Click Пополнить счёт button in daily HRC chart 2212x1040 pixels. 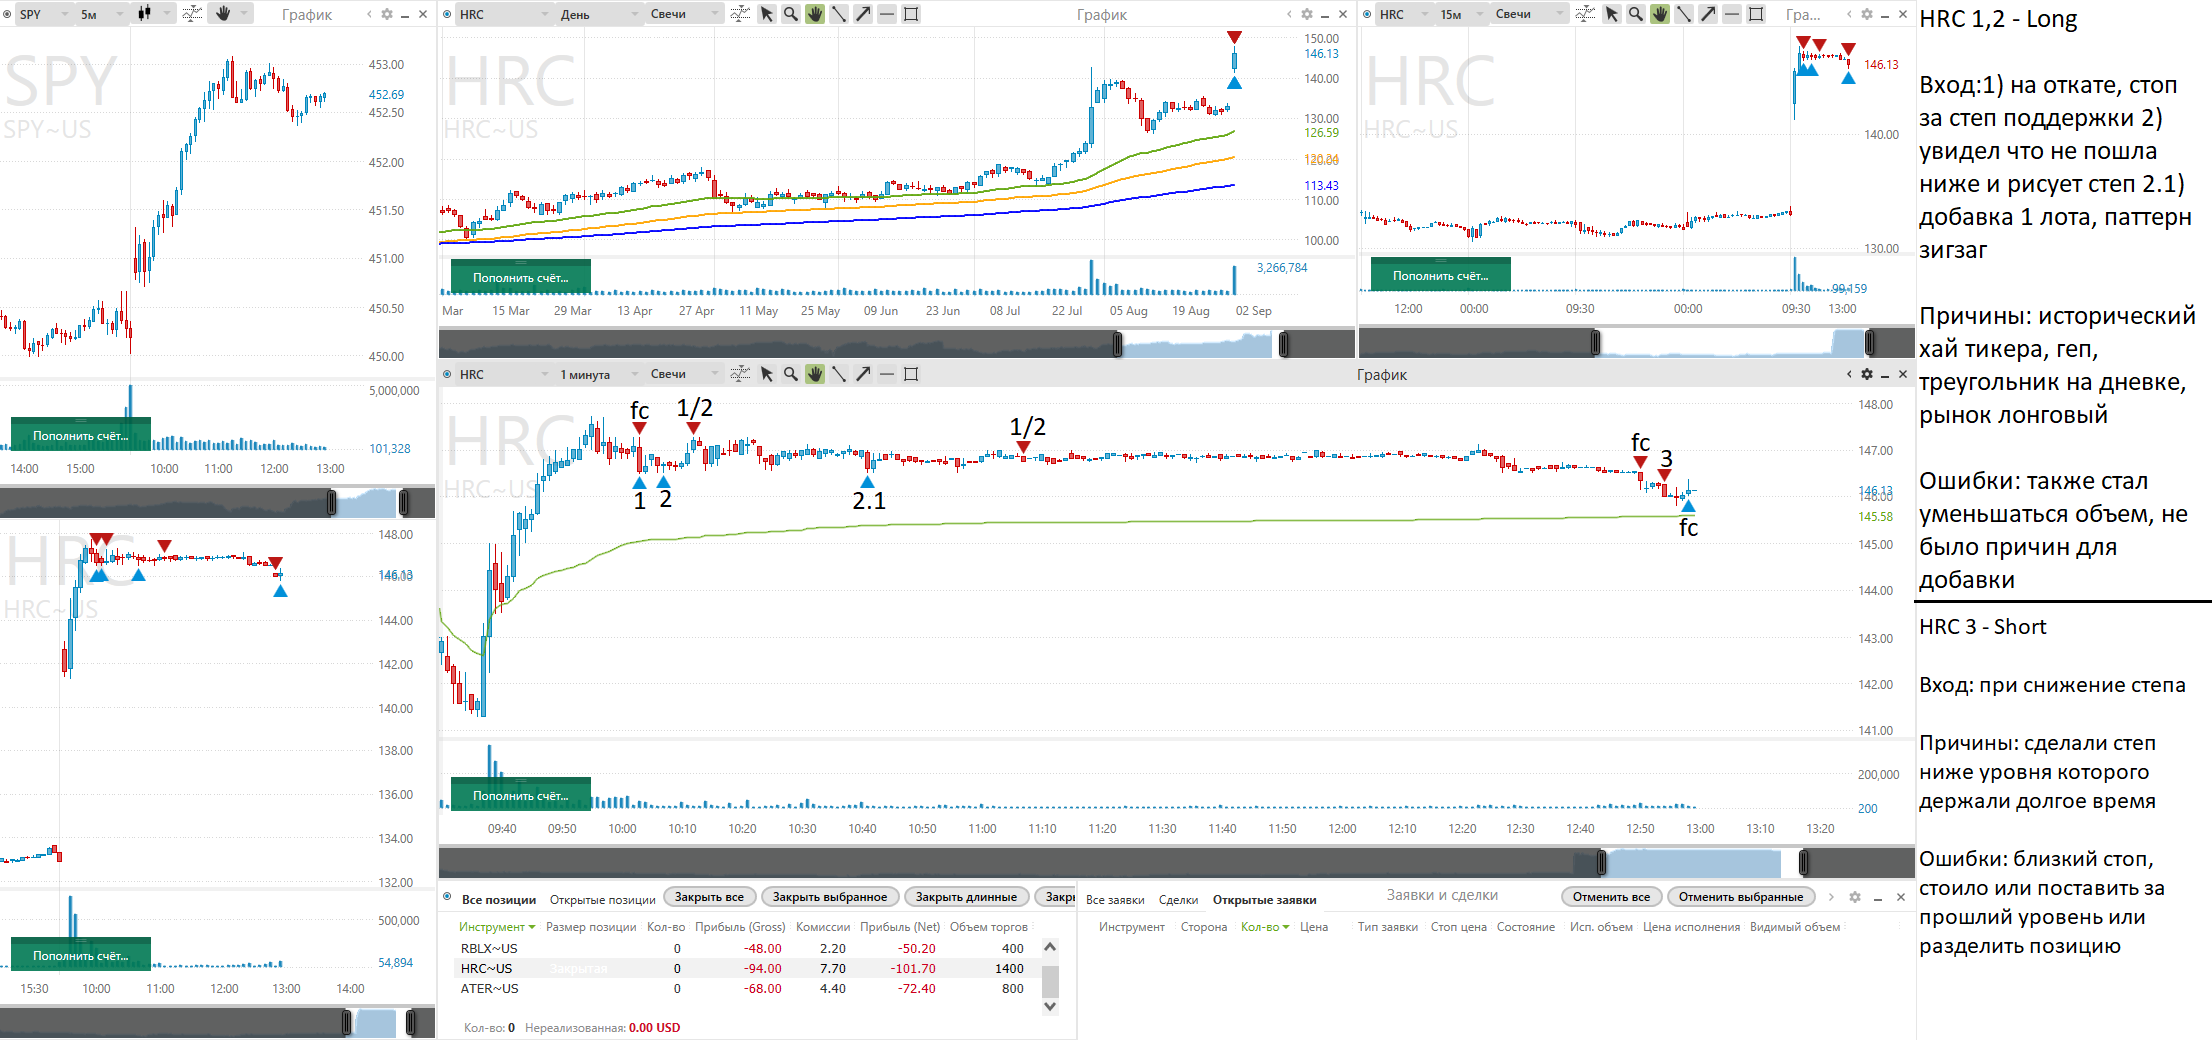point(521,277)
